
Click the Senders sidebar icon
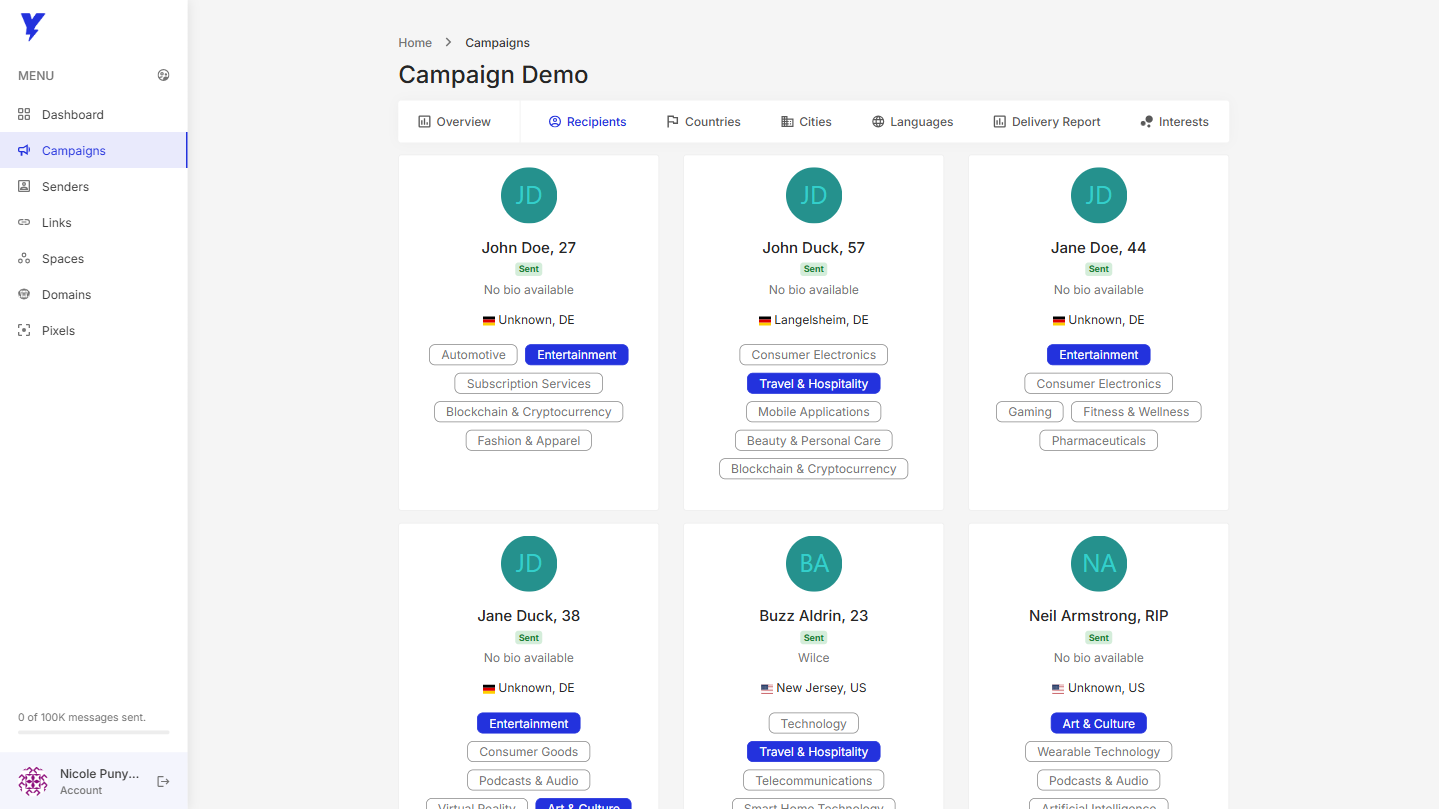tap(24, 187)
